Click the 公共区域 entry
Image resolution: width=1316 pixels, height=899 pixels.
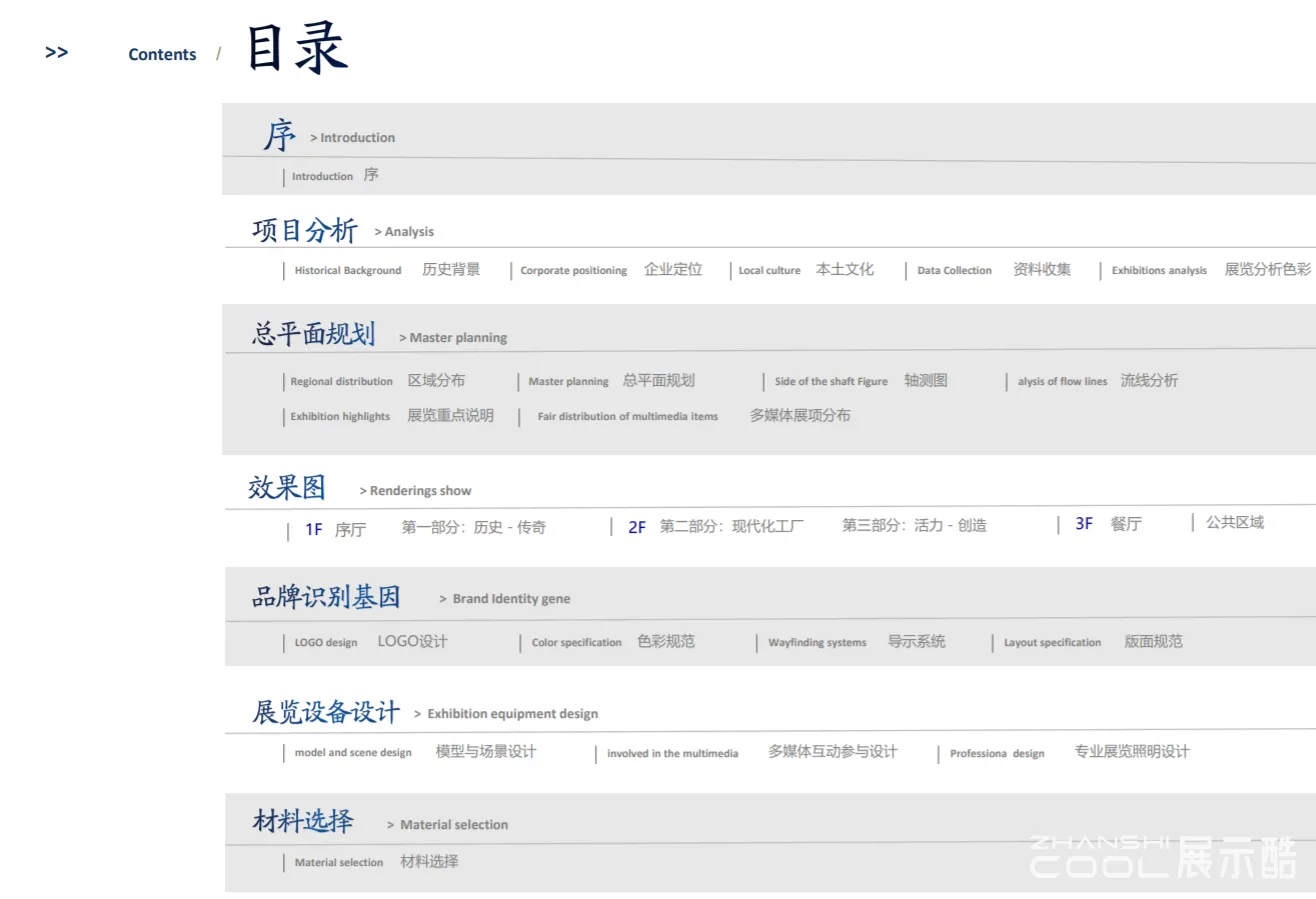(x=1234, y=522)
